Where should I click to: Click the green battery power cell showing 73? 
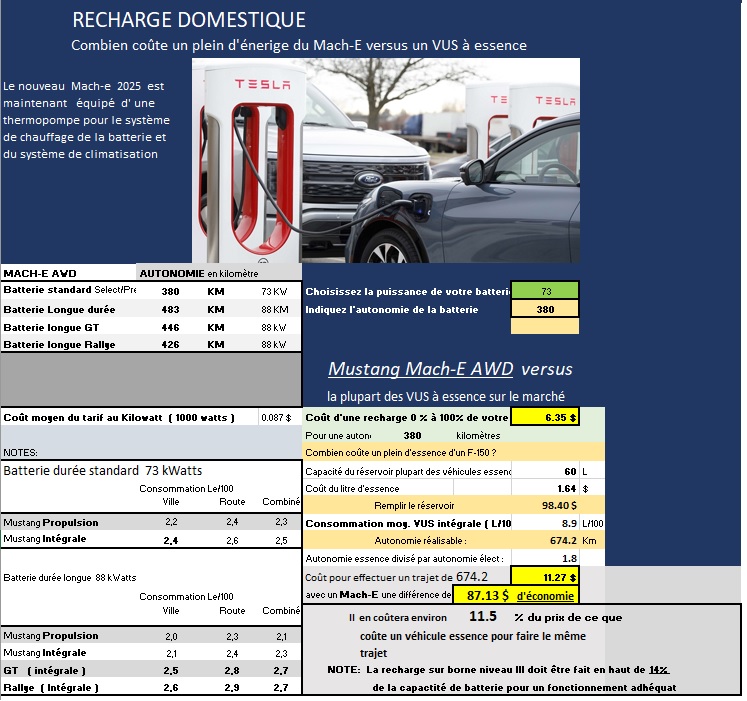pos(544,291)
